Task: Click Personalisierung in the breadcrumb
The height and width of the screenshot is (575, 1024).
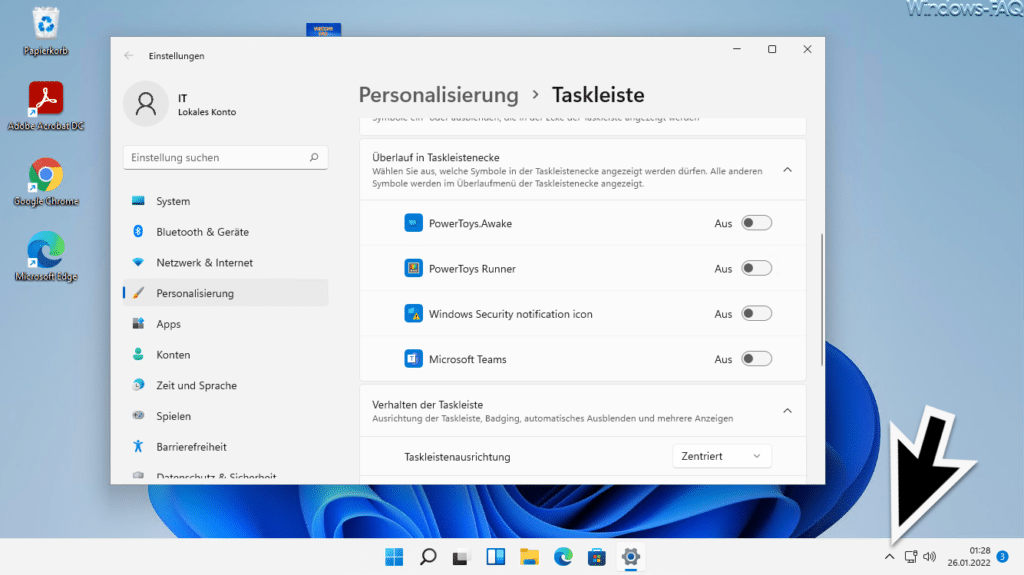Action: tap(438, 95)
